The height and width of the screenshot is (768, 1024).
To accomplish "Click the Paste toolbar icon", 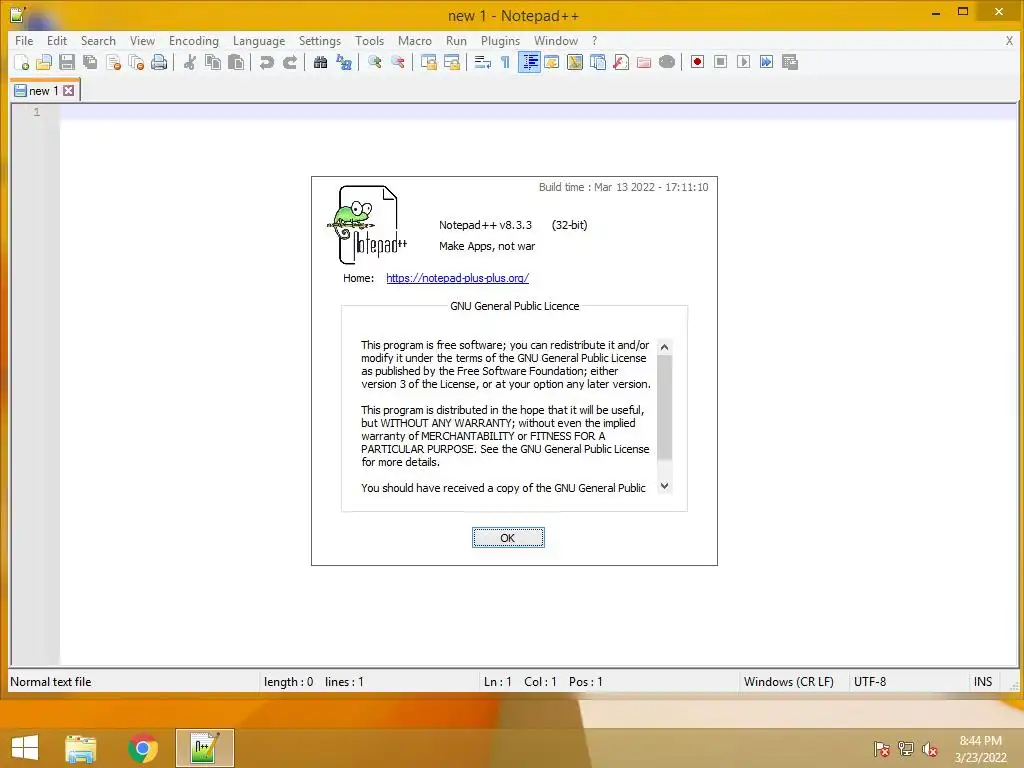I will click(x=236, y=63).
